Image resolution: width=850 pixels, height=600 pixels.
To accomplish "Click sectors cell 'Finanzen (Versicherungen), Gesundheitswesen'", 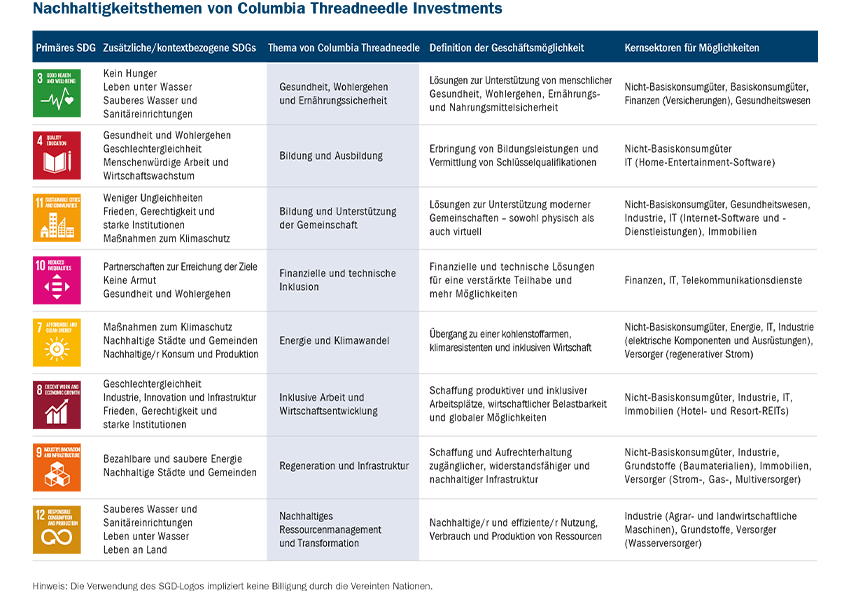I will (x=717, y=100).
